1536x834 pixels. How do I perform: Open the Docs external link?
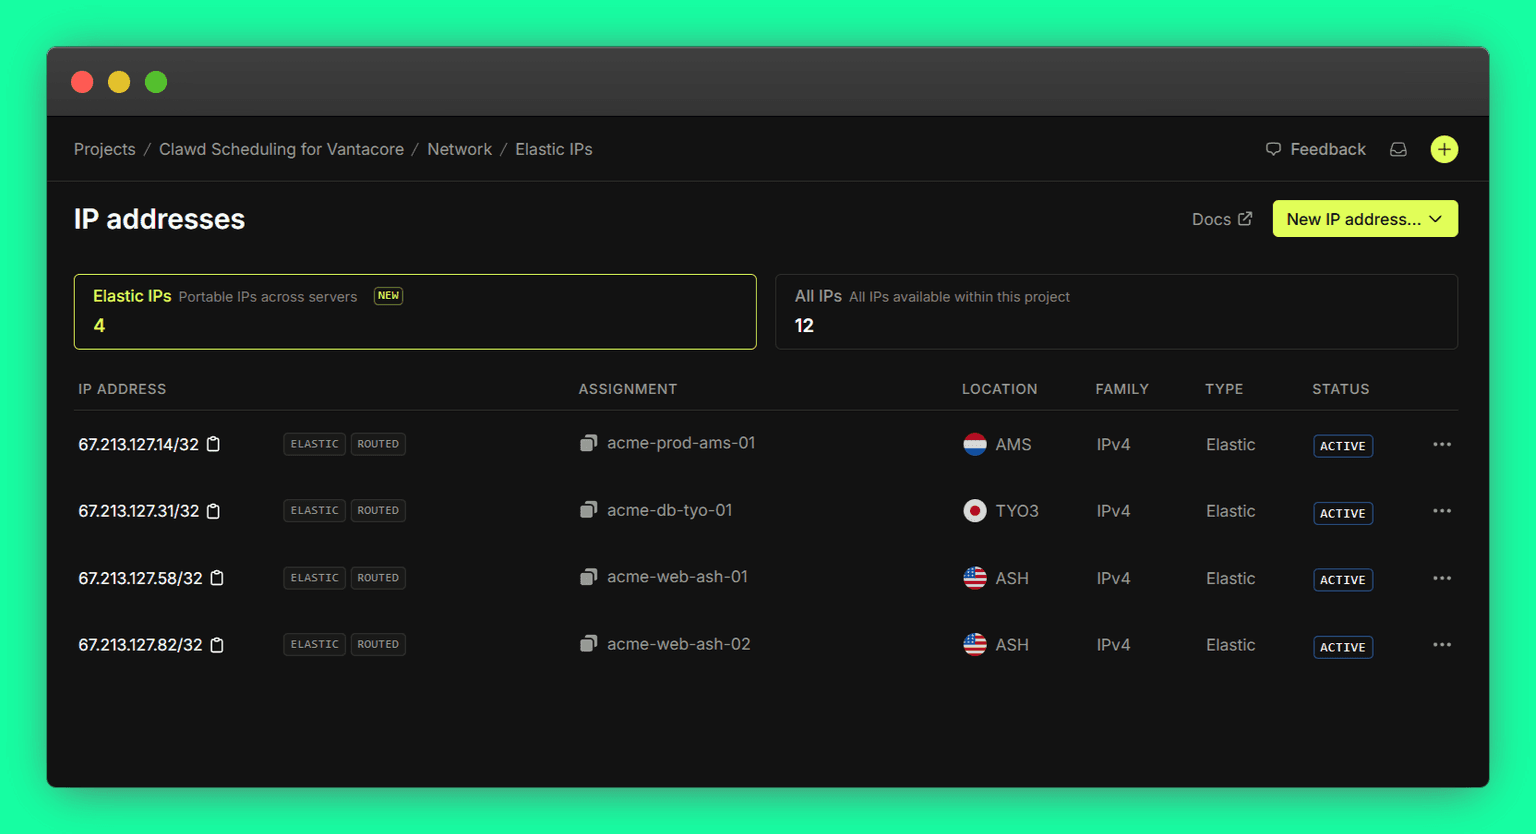click(x=1221, y=219)
